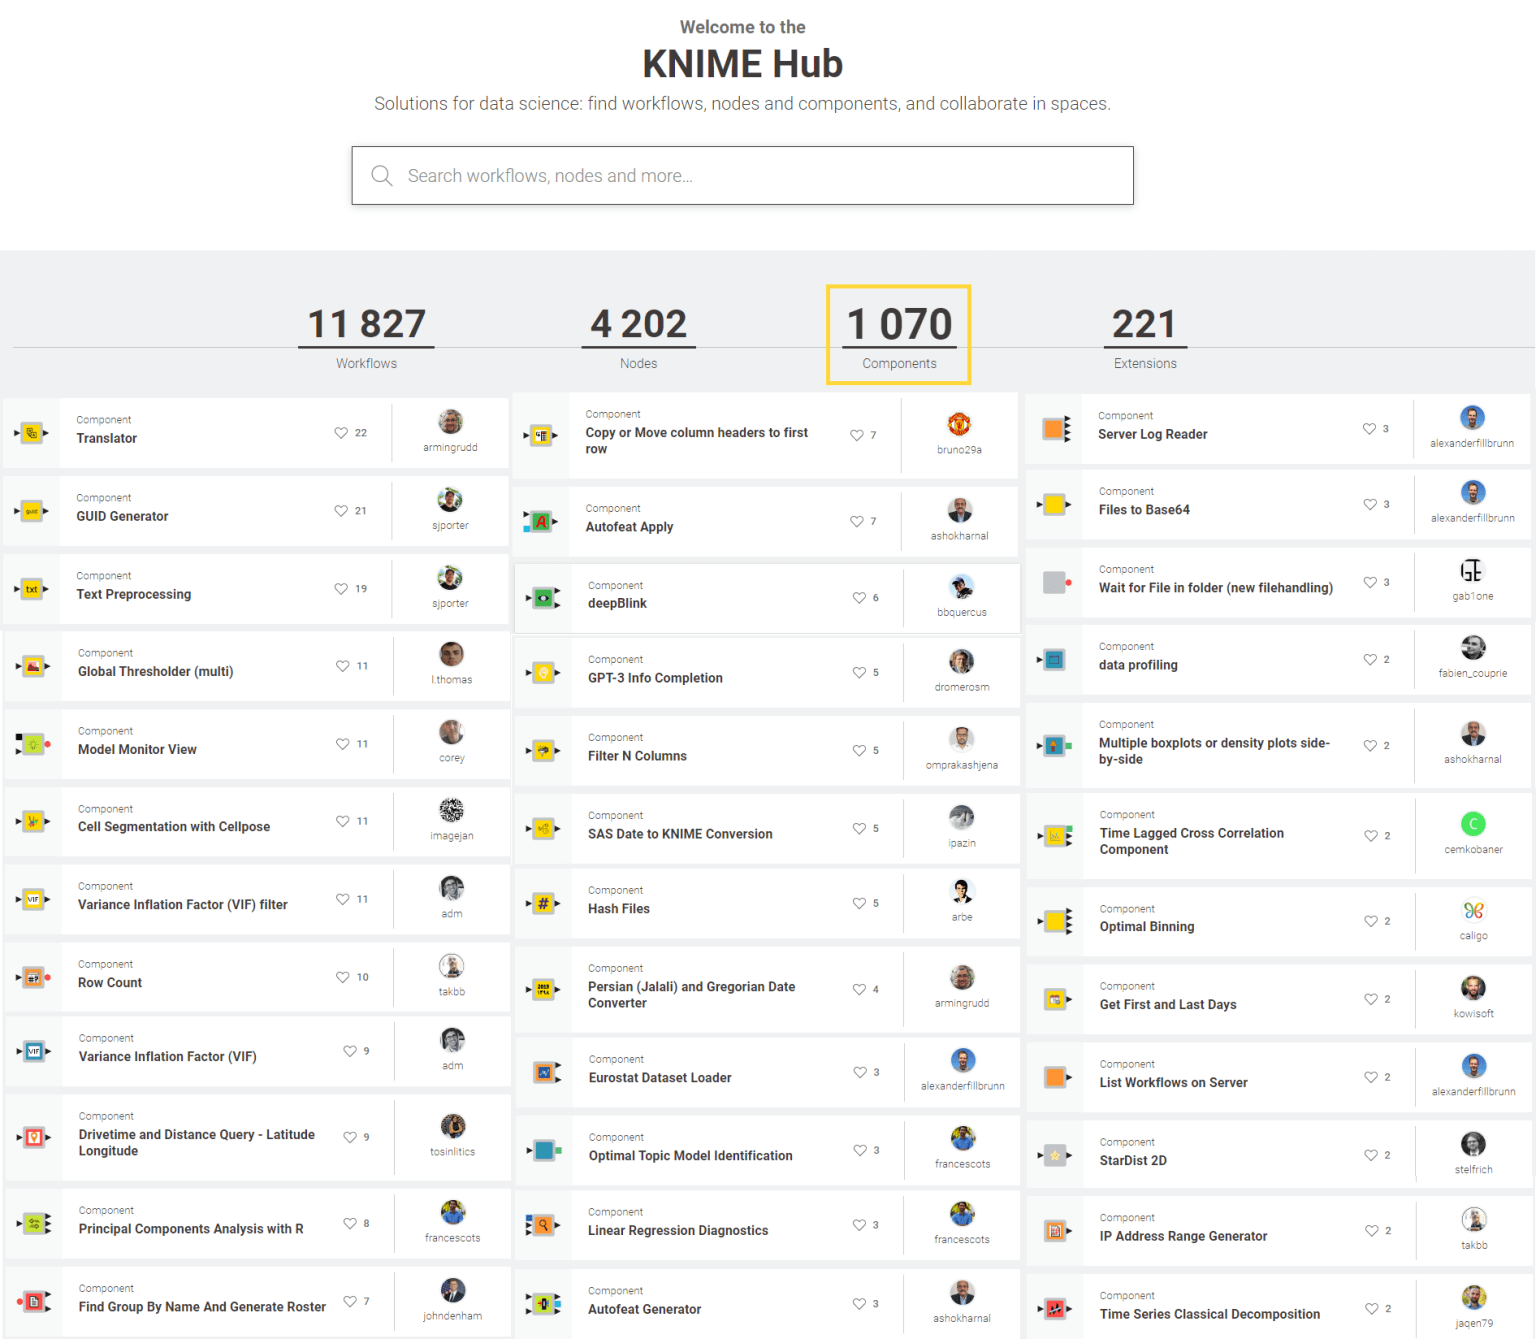The height and width of the screenshot is (1339, 1536).
Task: Open Persian (Jalali) and Gregorian Date Converter
Action: (692, 995)
